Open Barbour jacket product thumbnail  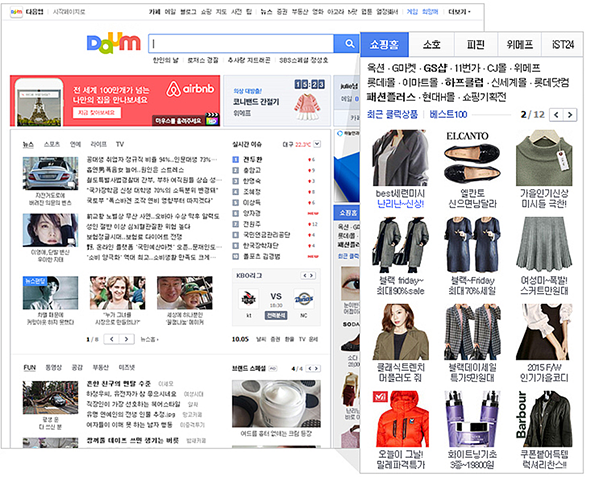544,419
